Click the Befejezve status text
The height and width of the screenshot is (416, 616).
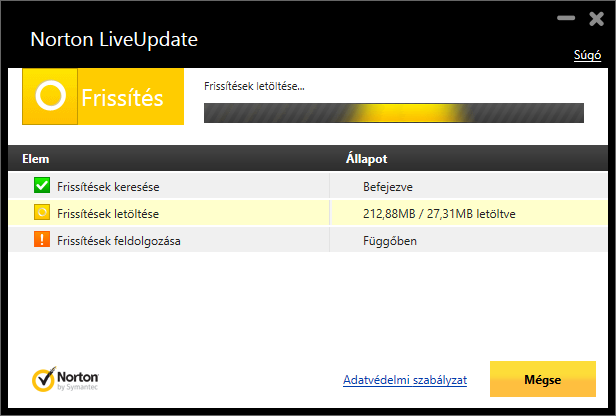point(388,187)
